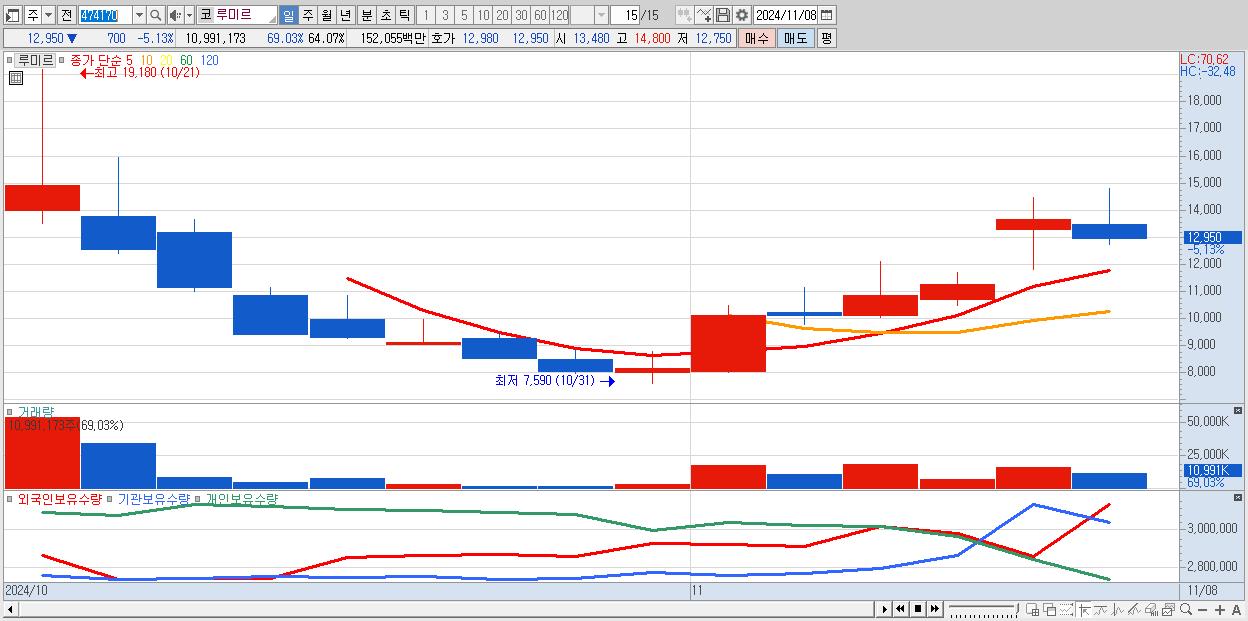The height and width of the screenshot is (621, 1248).
Task: Toggle the 개인보유수량 indicator square
Action: (x=198, y=498)
